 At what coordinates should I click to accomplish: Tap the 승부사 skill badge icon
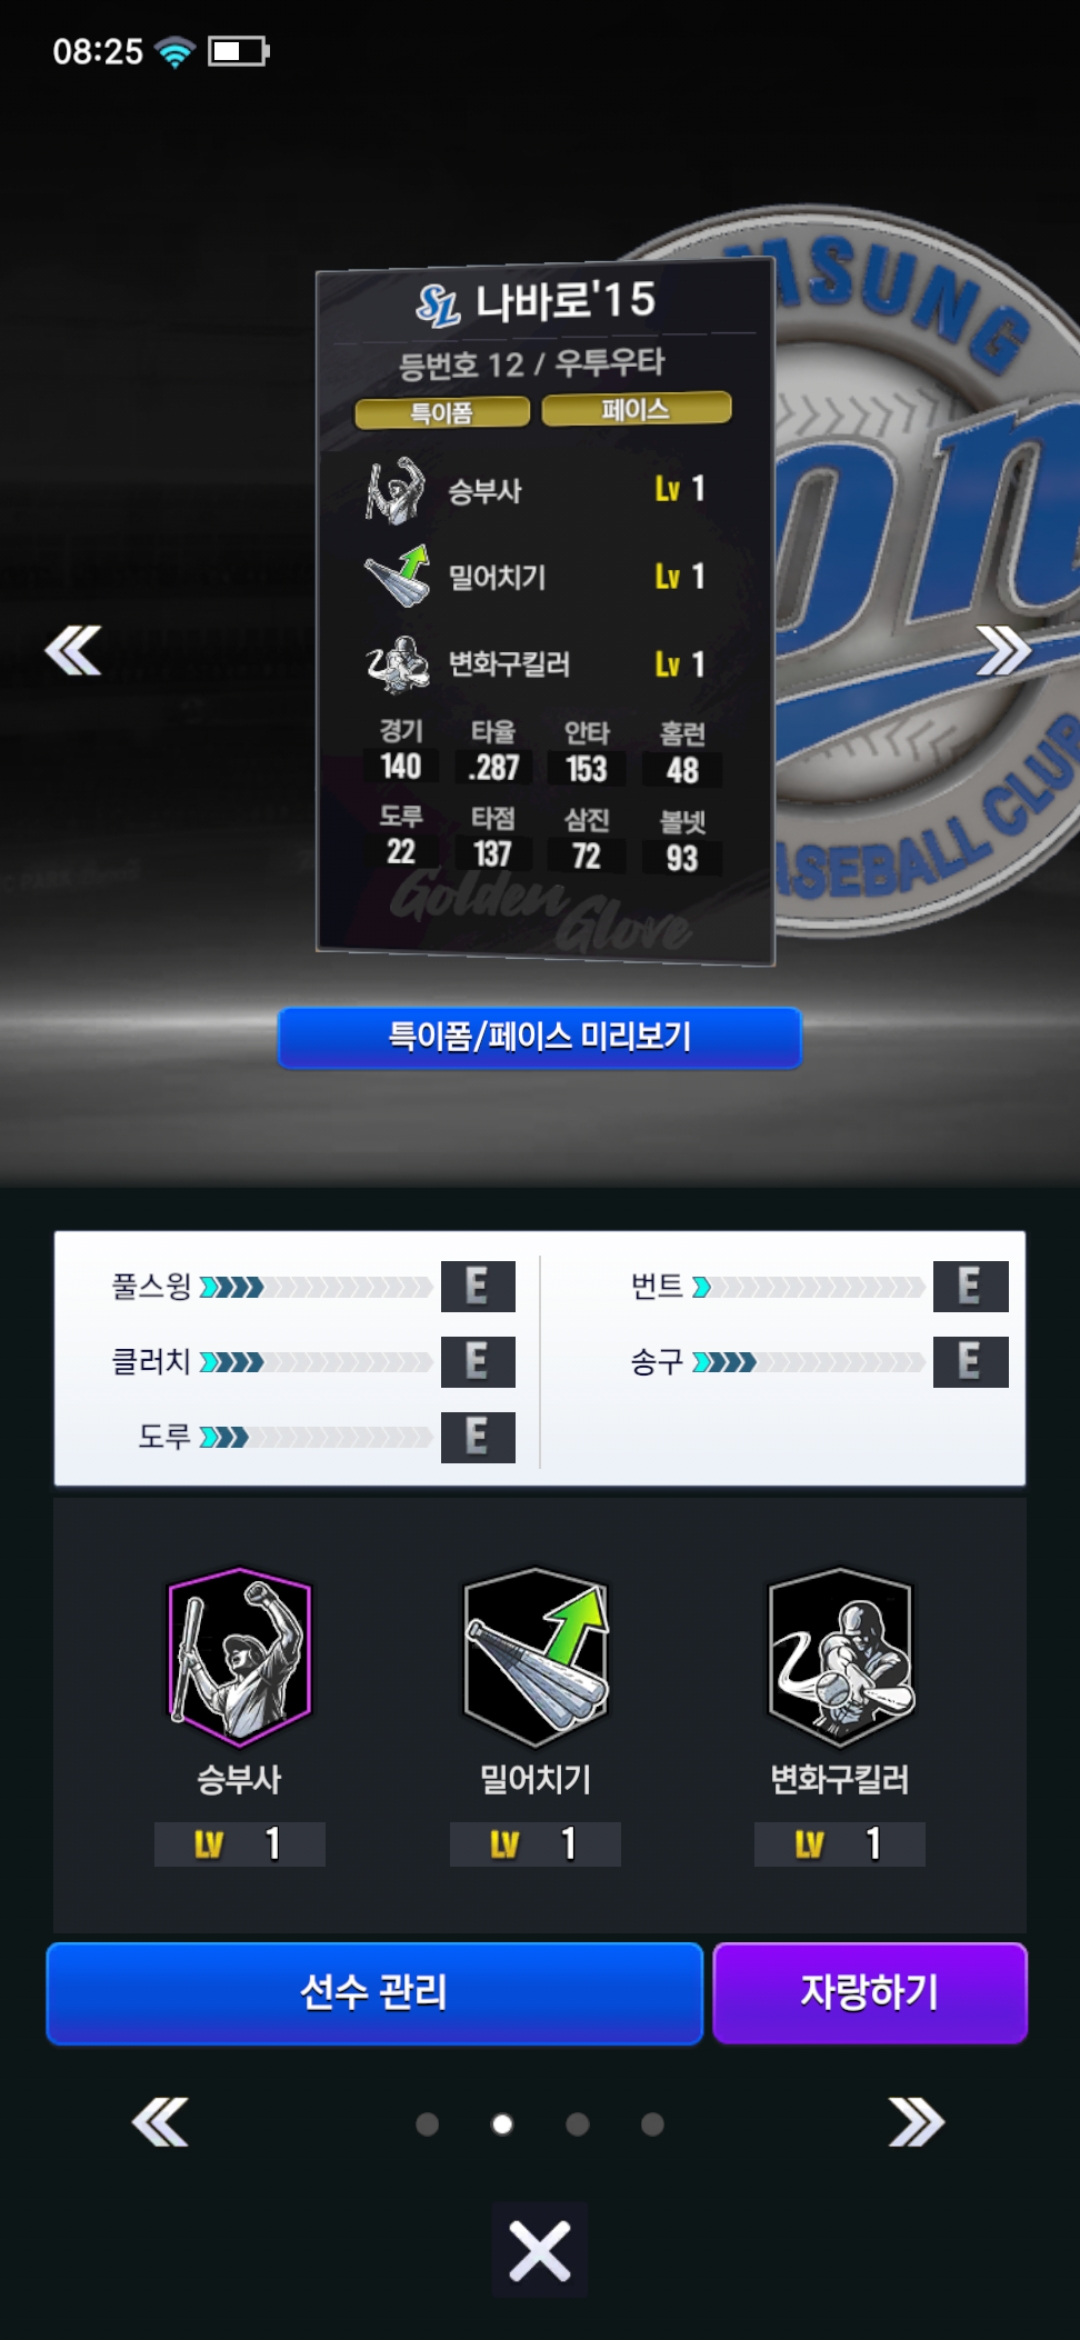239,1657
